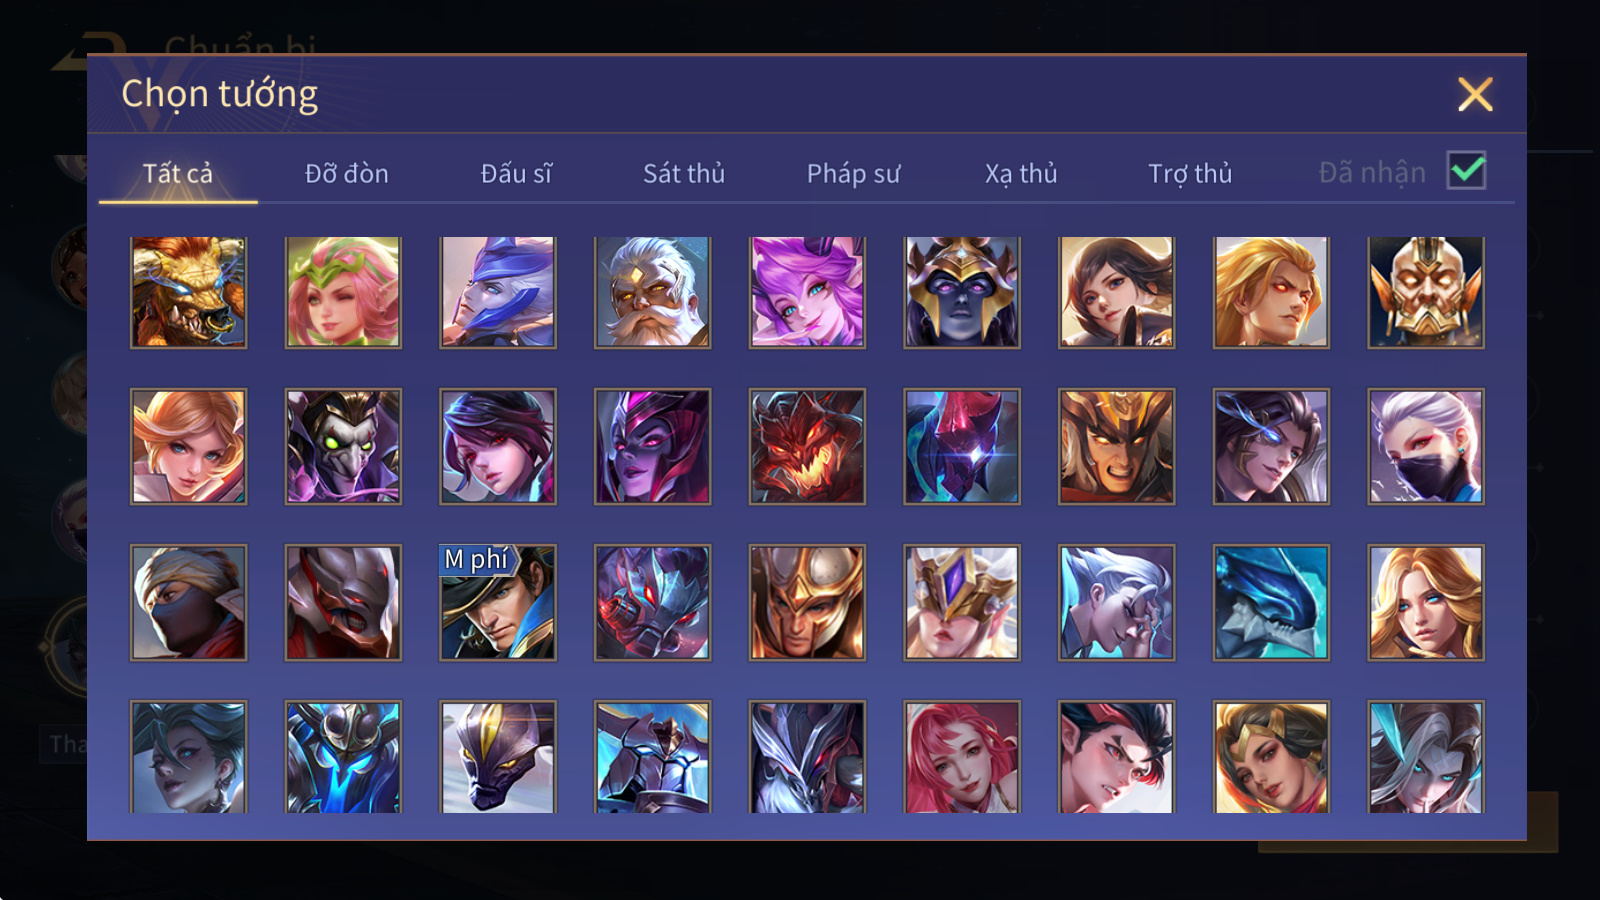The image size is (1600, 900).
Task: Filter heroes by Sát thủ tab
Action: point(684,174)
